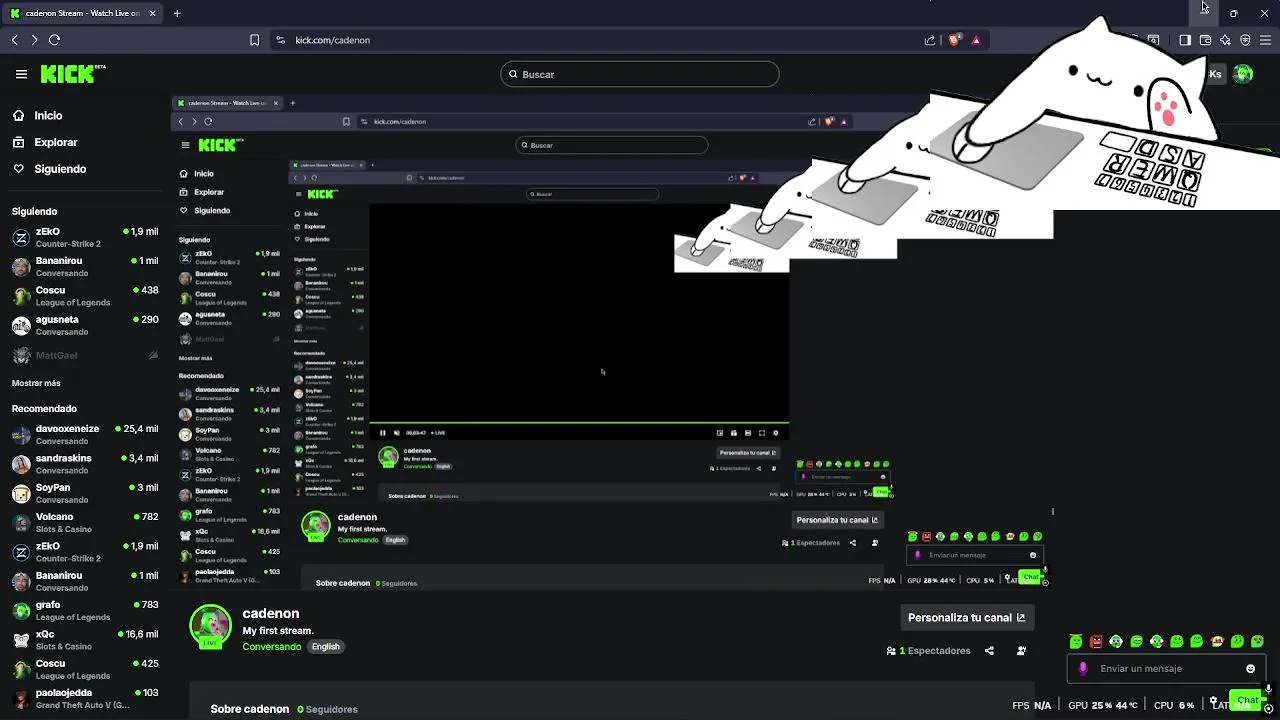Click the circular target icon at bottom right

[1268, 709]
